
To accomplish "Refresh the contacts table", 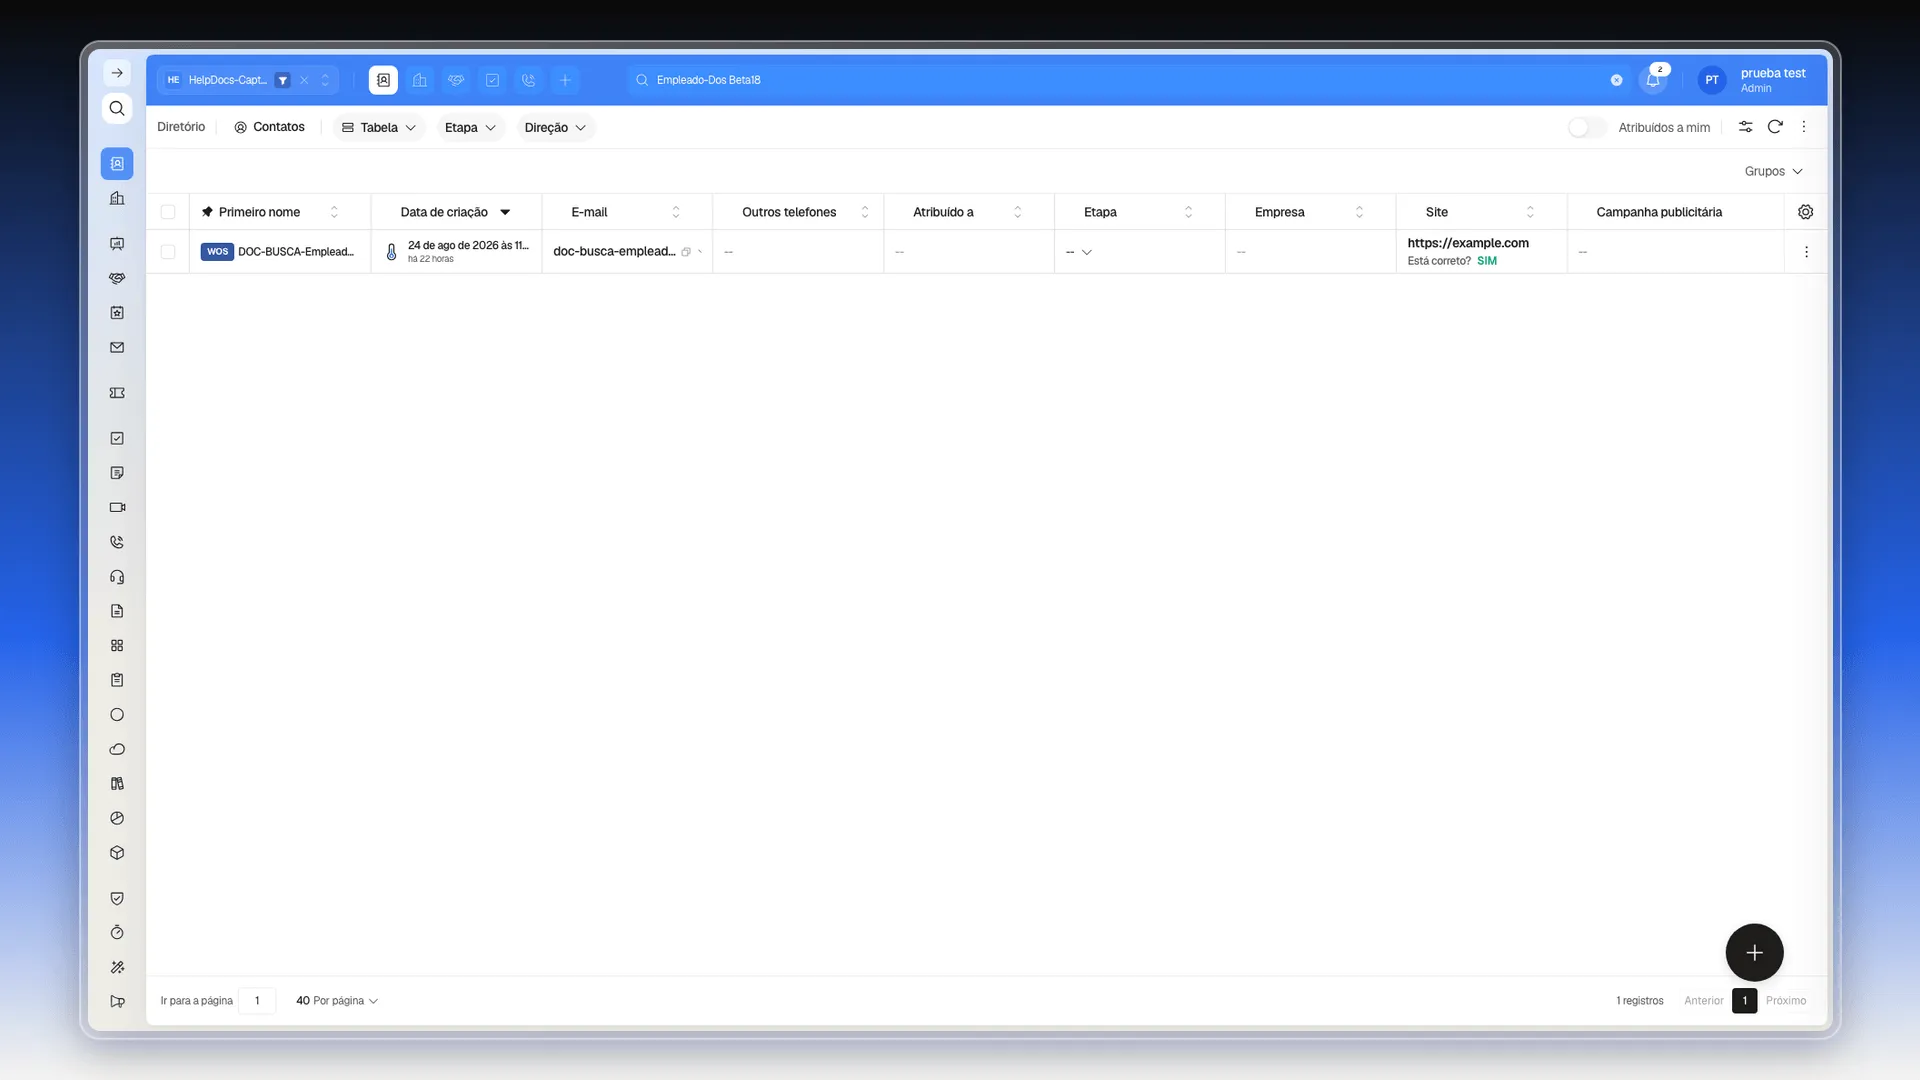I will pyautogui.click(x=1775, y=127).
